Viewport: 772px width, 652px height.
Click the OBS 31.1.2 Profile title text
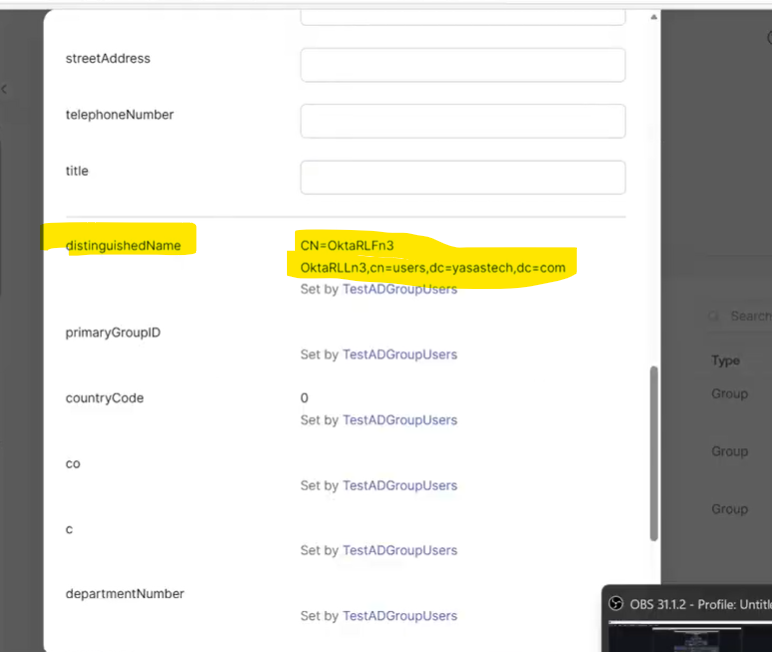[x=700, y=604]
